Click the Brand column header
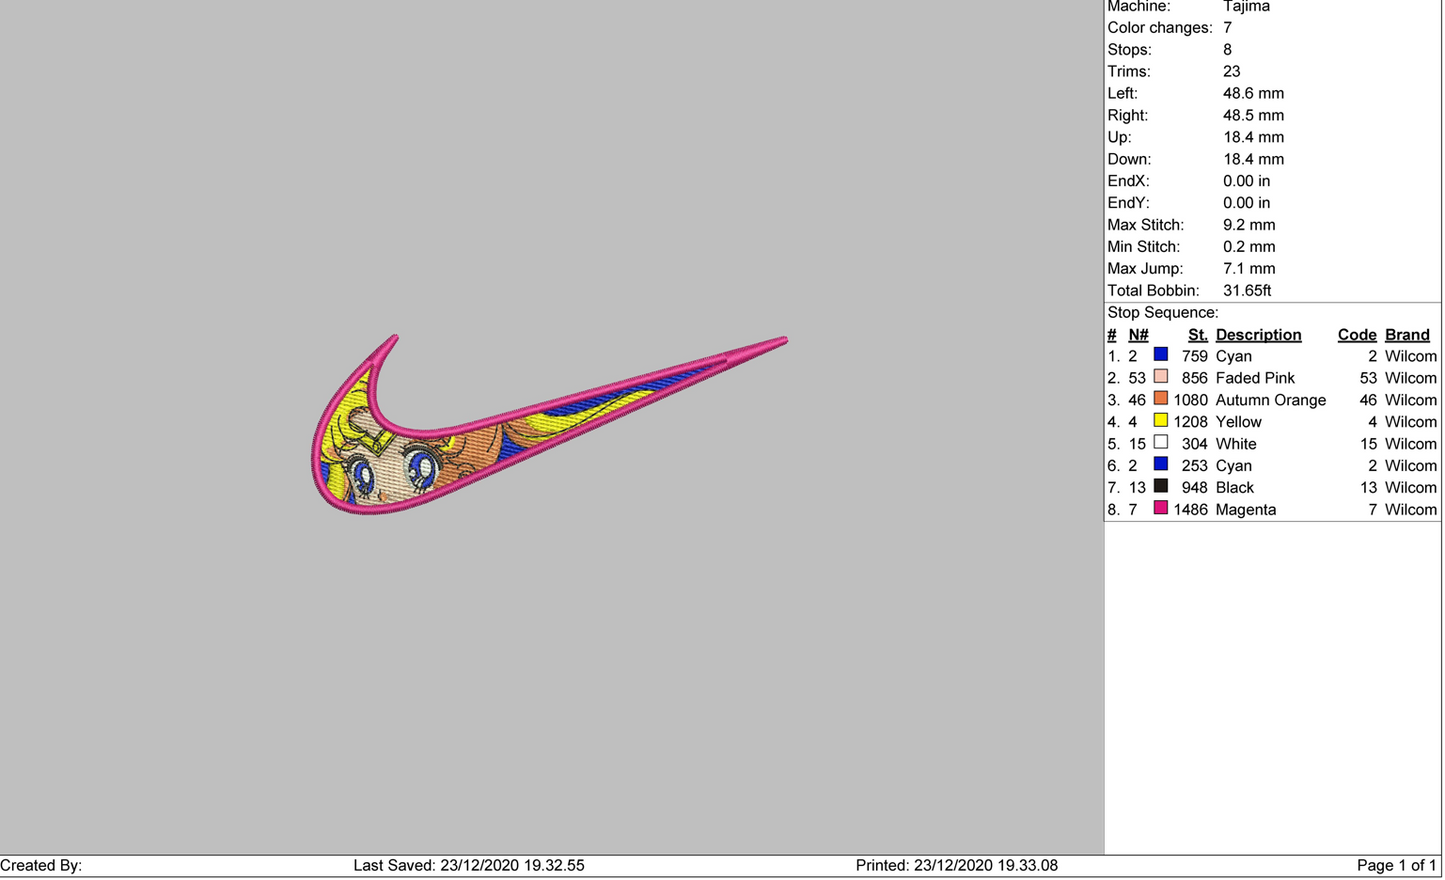1445x880 pixels. click(x=1407, y=335)
